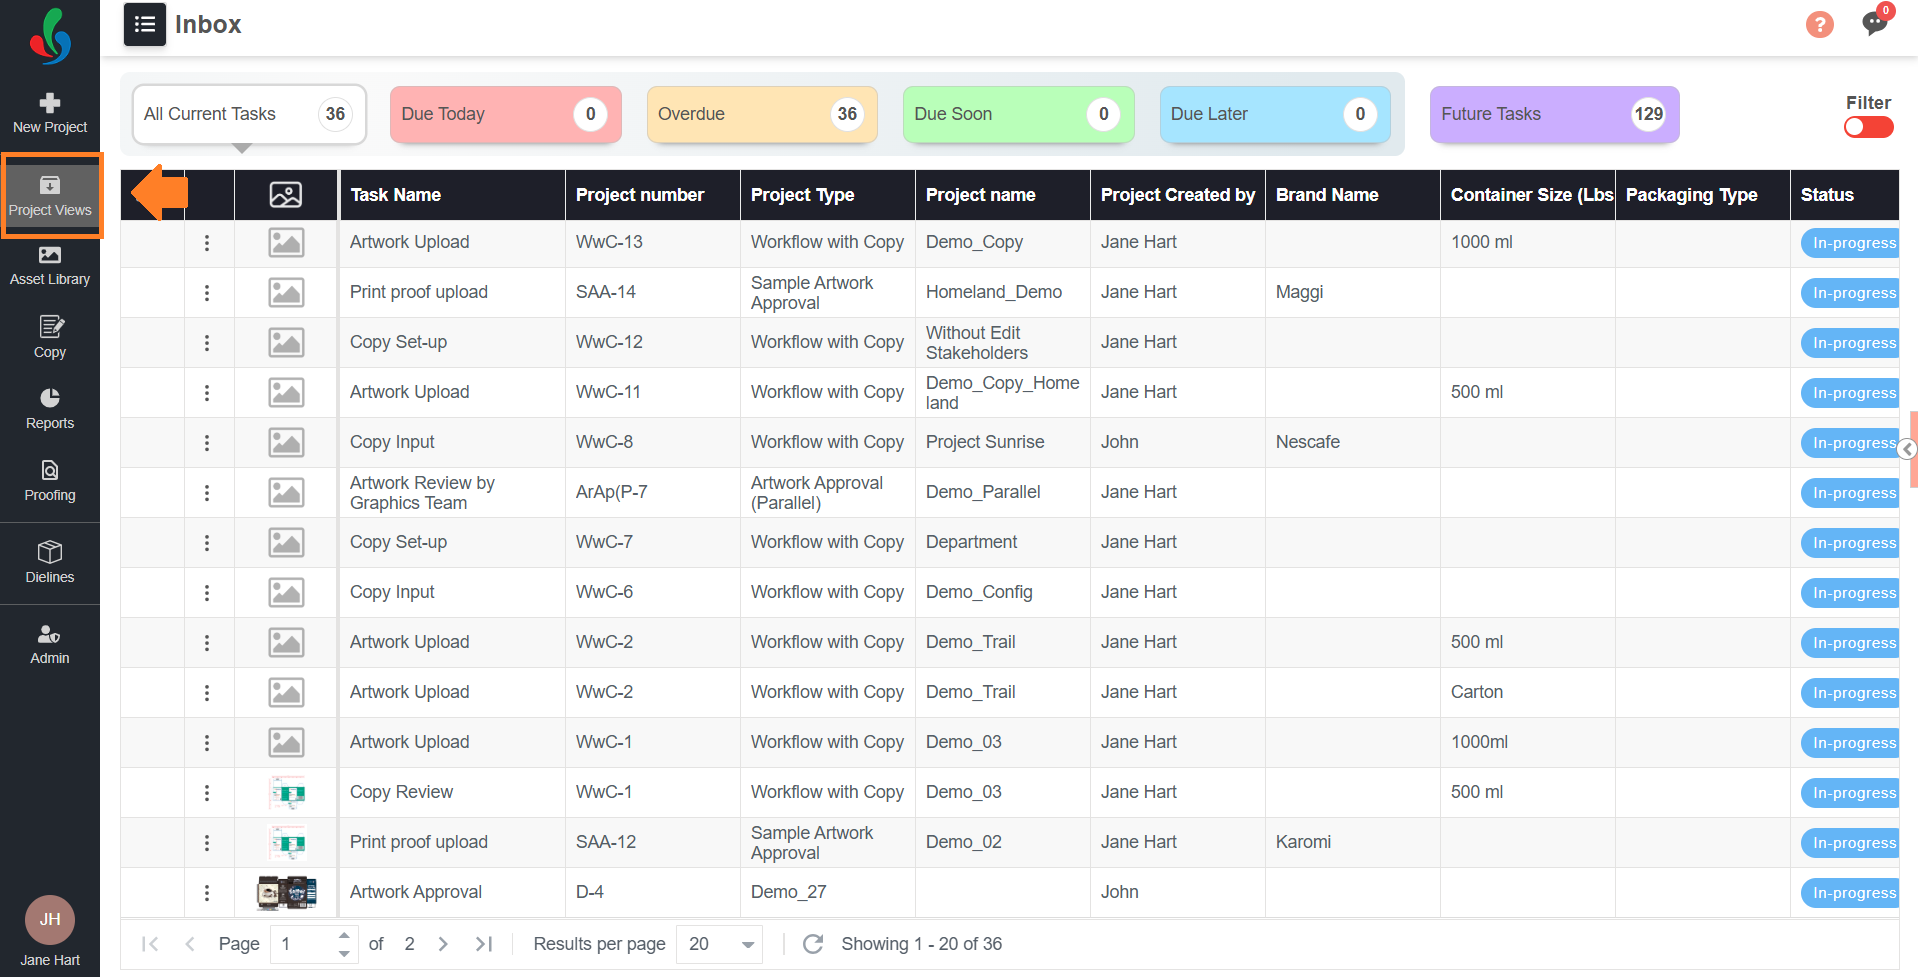The height and width of the screenshot is (977, 1918).
Task: Select the Future Tasks tab
Action: tap(1553, 114)
